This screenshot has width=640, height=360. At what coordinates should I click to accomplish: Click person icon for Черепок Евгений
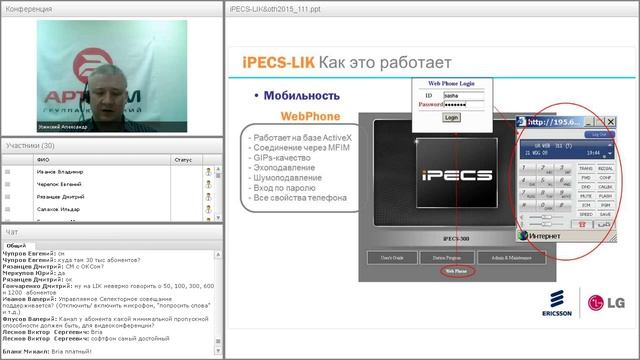click(209, 184)
